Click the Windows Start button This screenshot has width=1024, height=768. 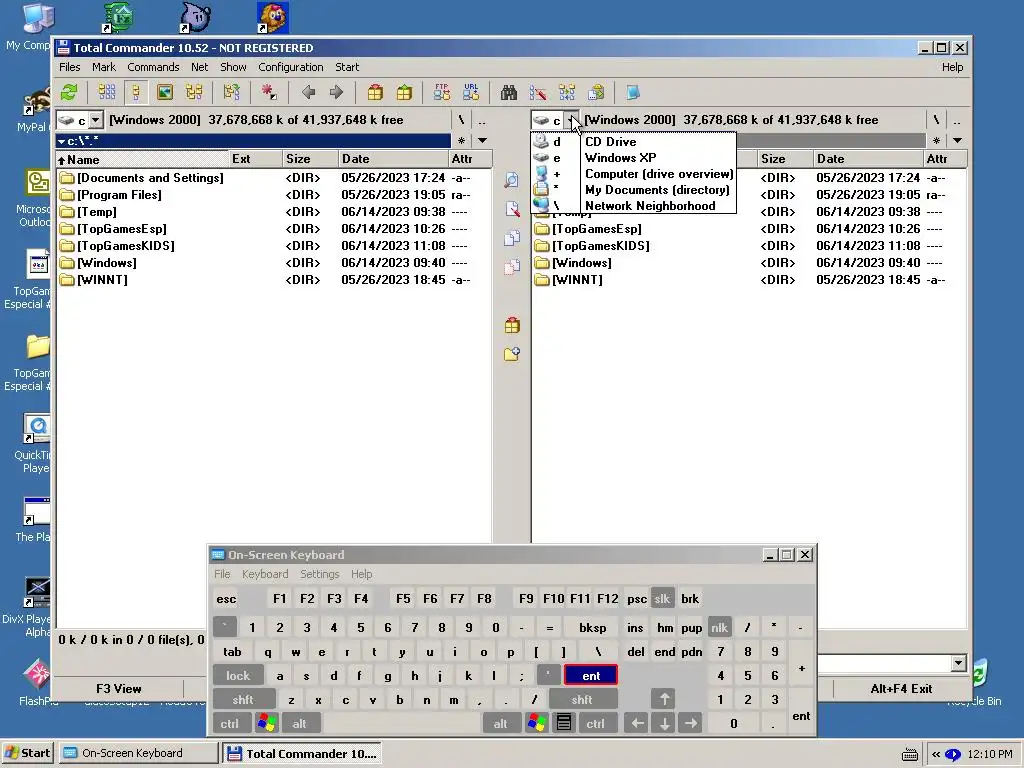27,753
